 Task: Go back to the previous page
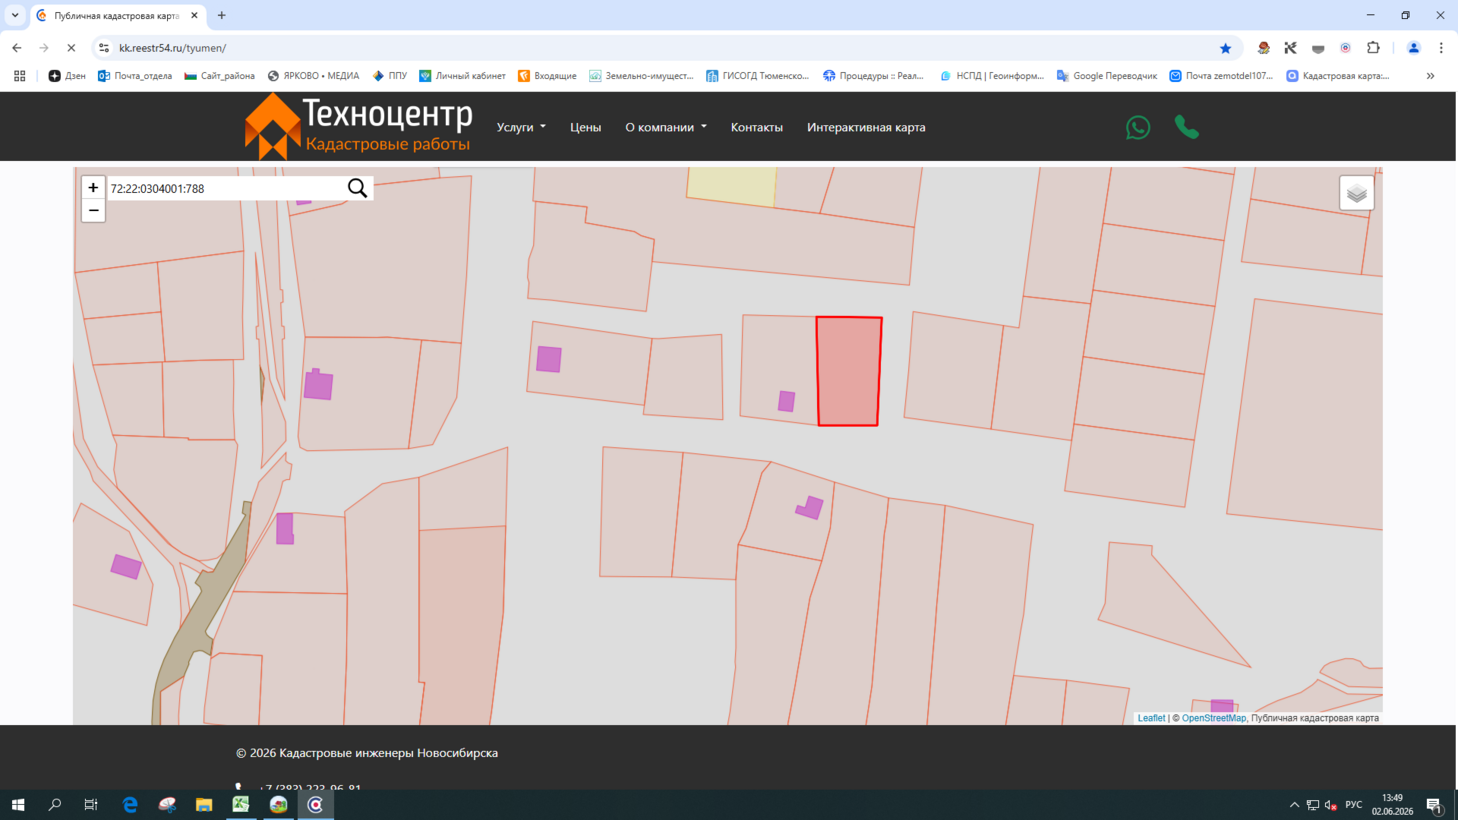coord(17,48)
